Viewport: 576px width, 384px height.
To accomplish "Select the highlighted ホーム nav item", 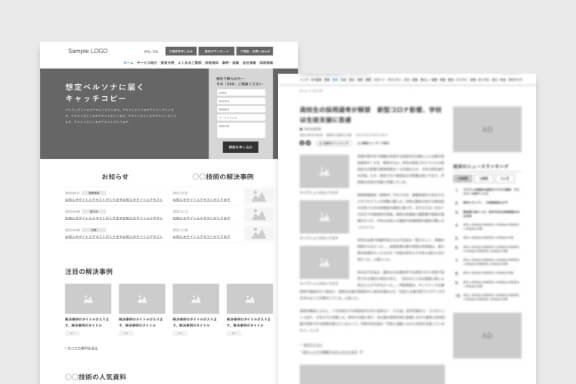I will 128,63.
